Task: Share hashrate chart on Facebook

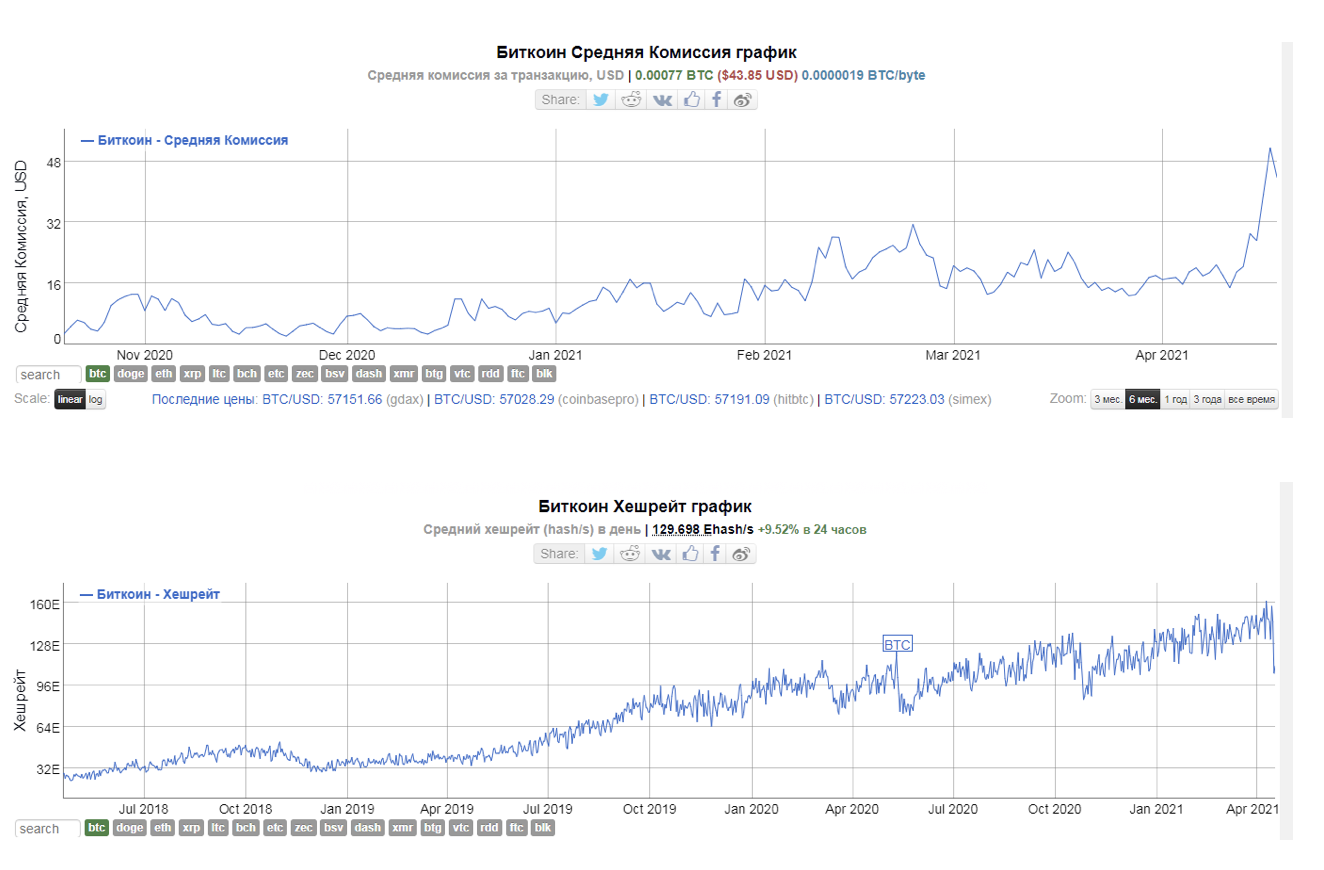Action: pos(716,554)
